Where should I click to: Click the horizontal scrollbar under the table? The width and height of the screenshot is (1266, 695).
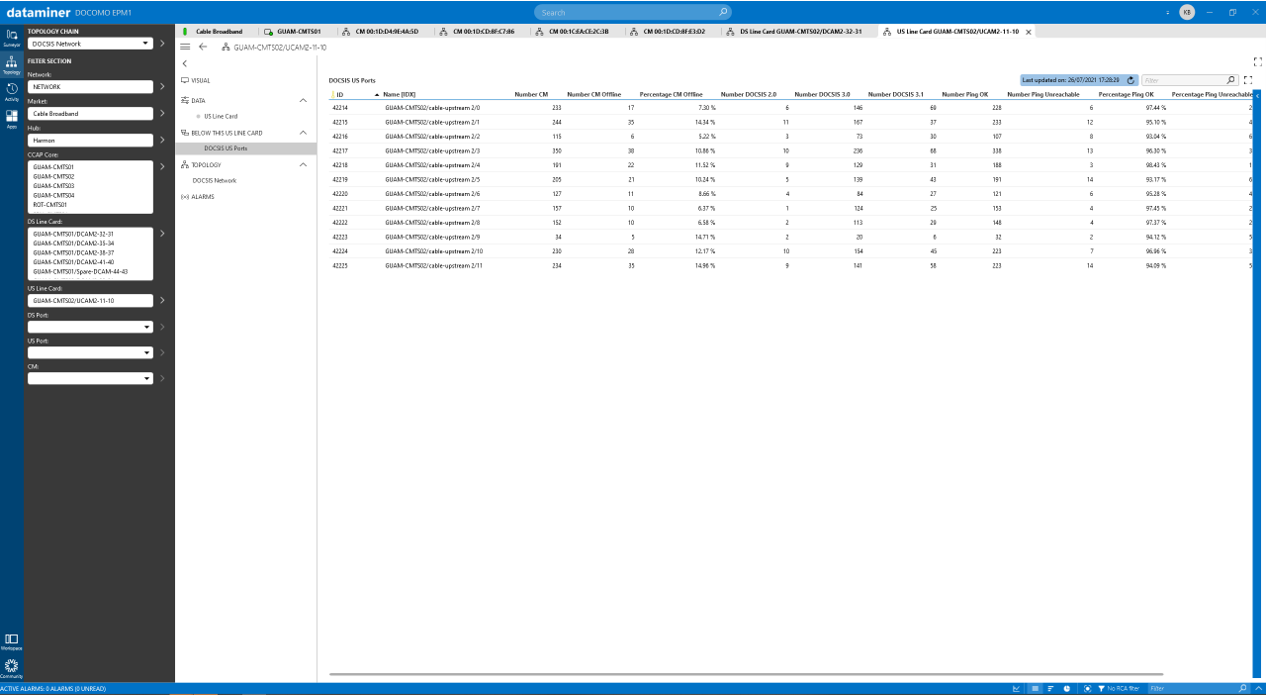(x=745, y=674)
